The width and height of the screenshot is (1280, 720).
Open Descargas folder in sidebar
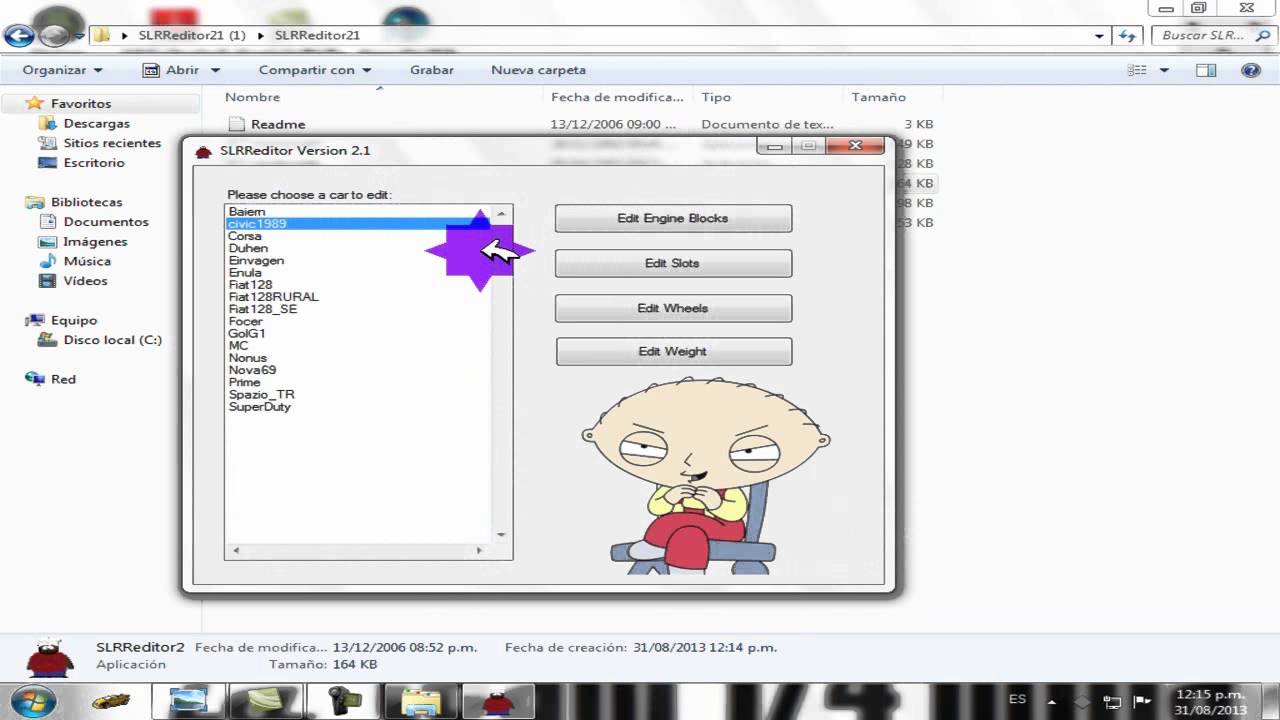(x=97, y=123)
